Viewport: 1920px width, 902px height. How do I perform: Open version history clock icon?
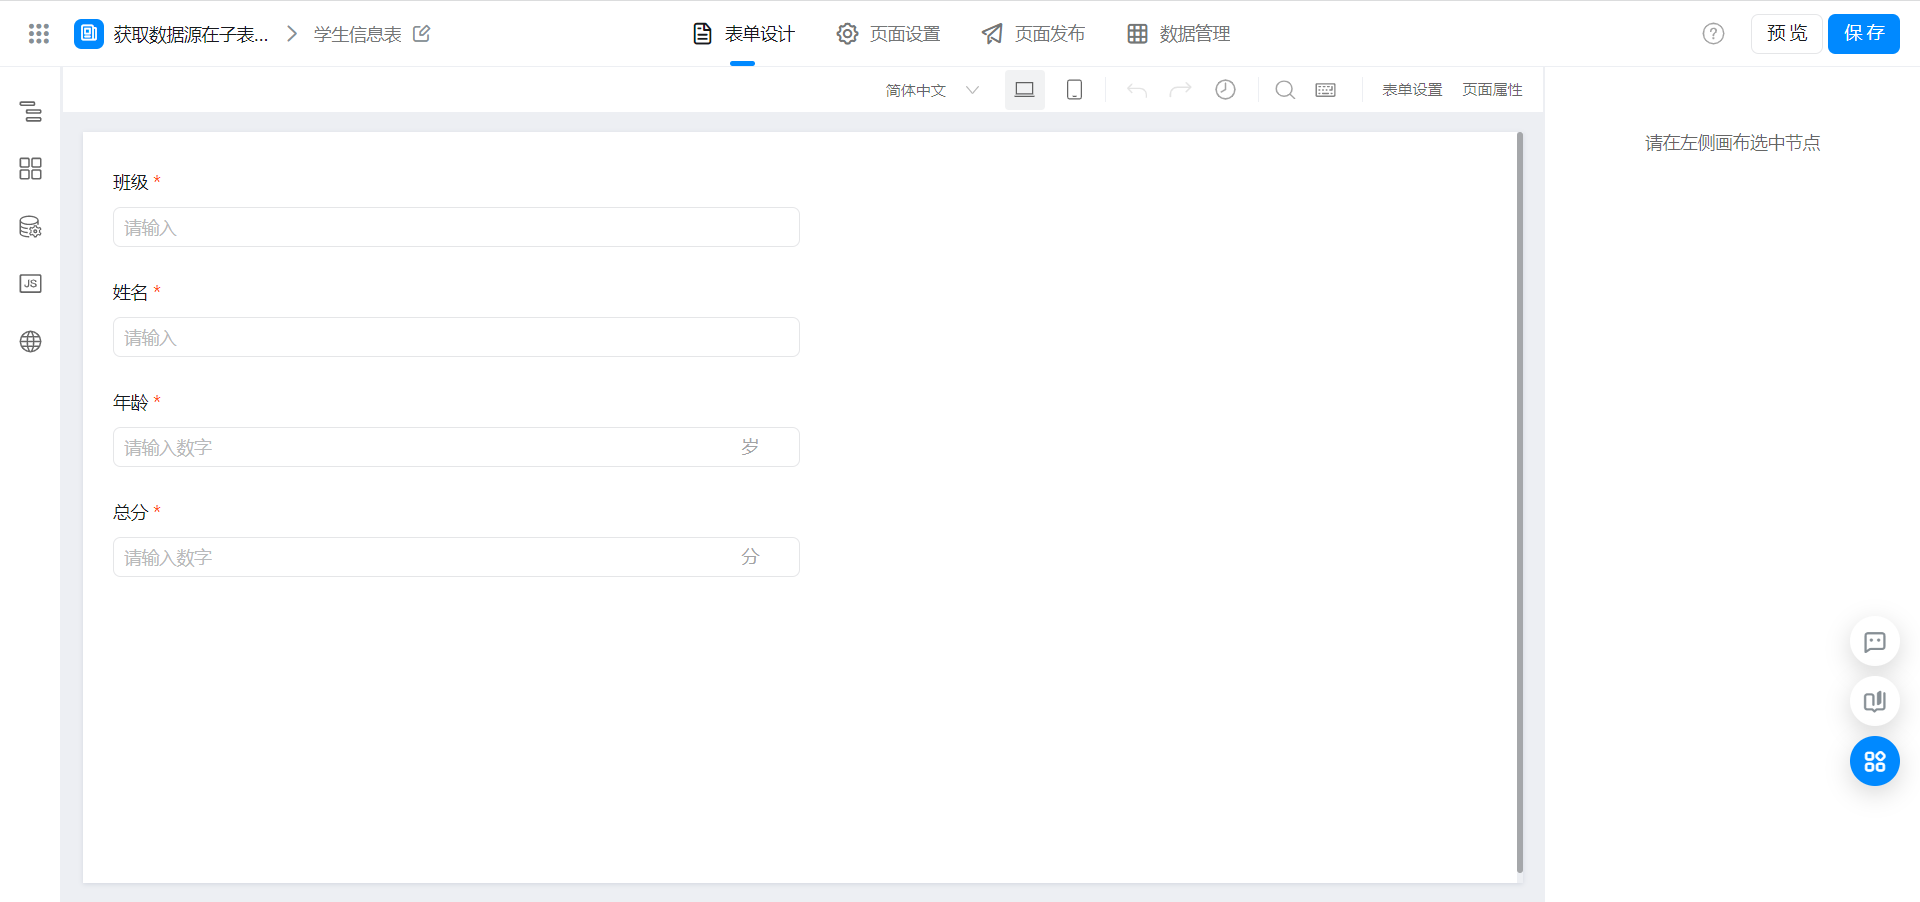click(x=1225, y=90)
